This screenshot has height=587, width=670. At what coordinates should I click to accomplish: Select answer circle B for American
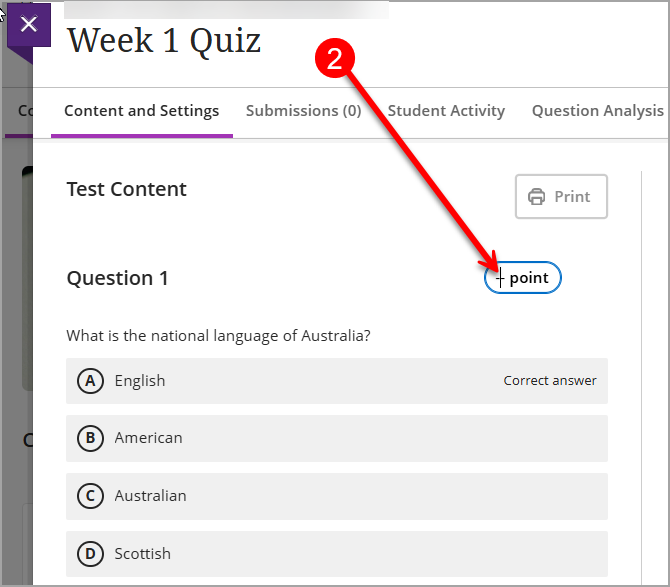[90, 438]
